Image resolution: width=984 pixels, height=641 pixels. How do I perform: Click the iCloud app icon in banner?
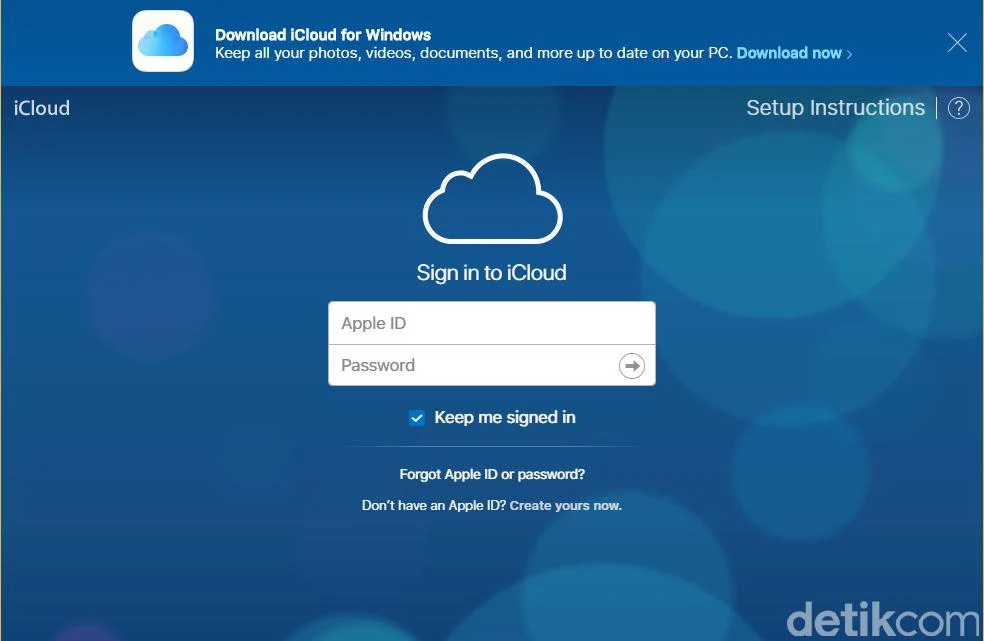click(x=163, y=41)
